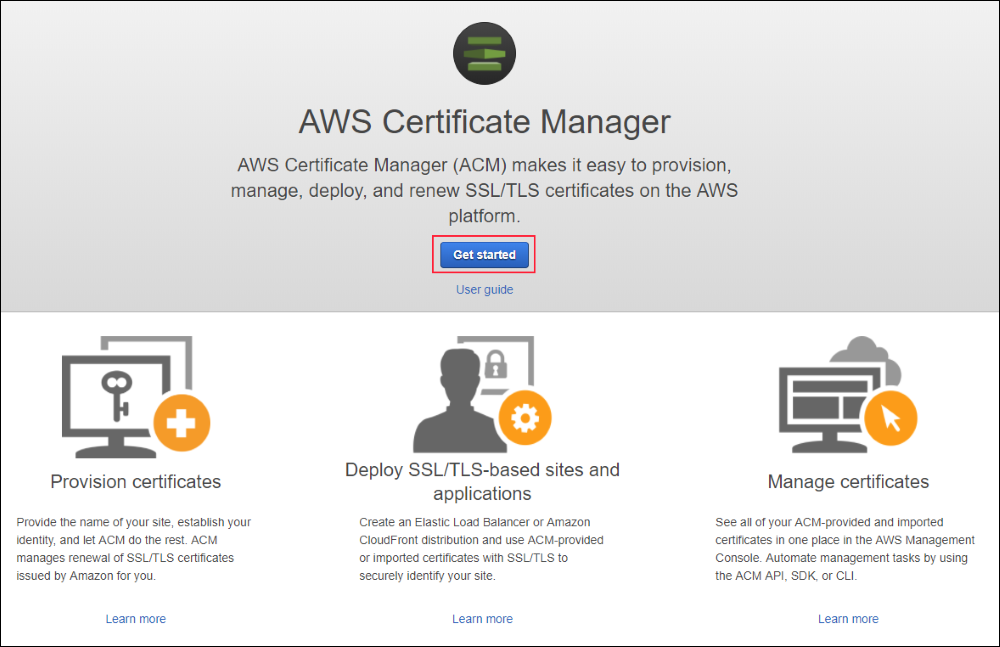Click the Deploy SSL/TLS-based sites and applications heading
The width and height of the screenshot is (1000, 647).
(482, 482)
